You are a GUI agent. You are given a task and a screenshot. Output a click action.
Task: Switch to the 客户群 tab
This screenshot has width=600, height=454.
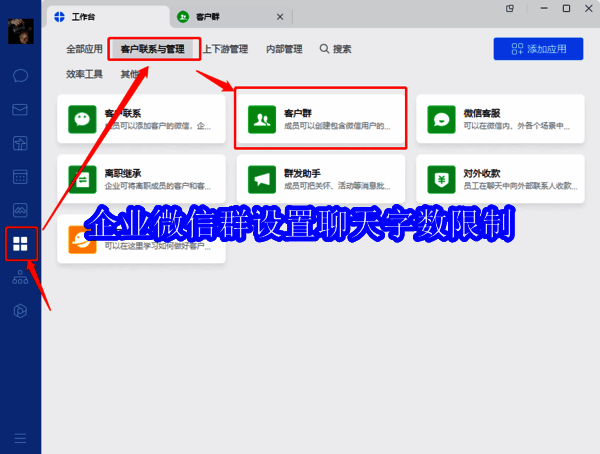pos(231,17)
